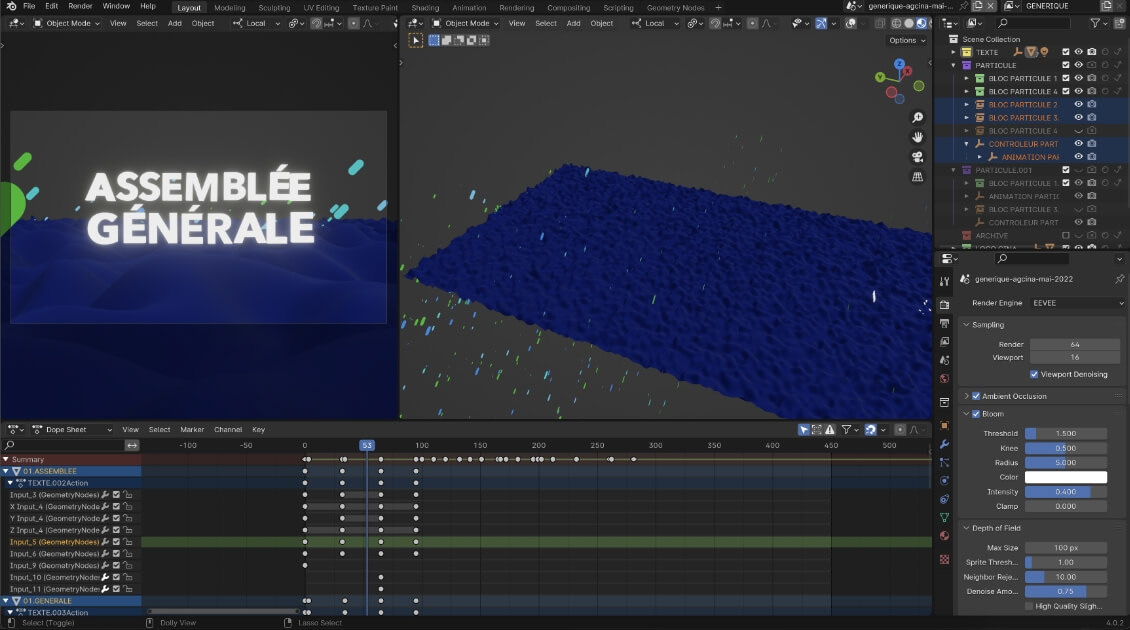
Task: Open the Particles properties tab
Action: click(x=944, y=462)
